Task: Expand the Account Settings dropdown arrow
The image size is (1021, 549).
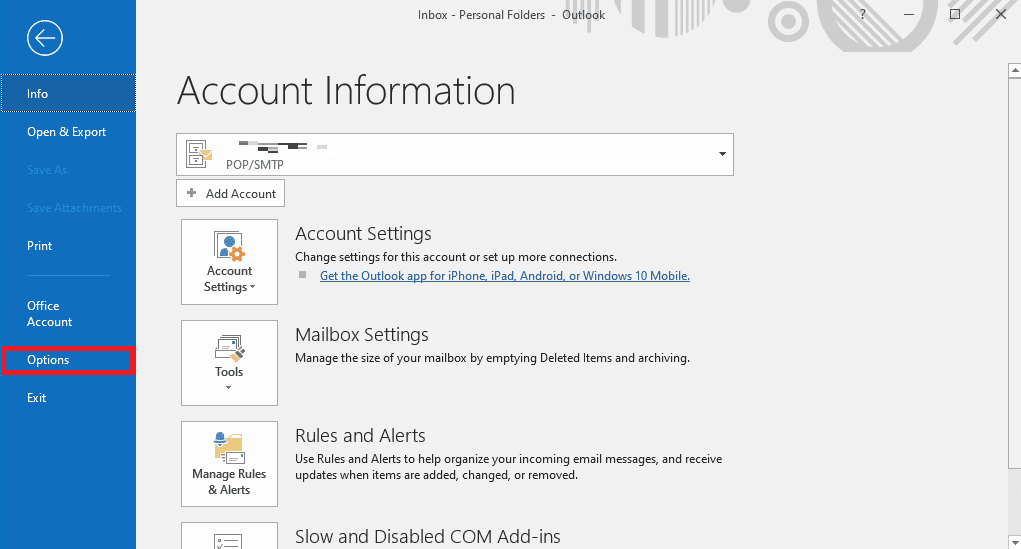Action: click(253, 287)
